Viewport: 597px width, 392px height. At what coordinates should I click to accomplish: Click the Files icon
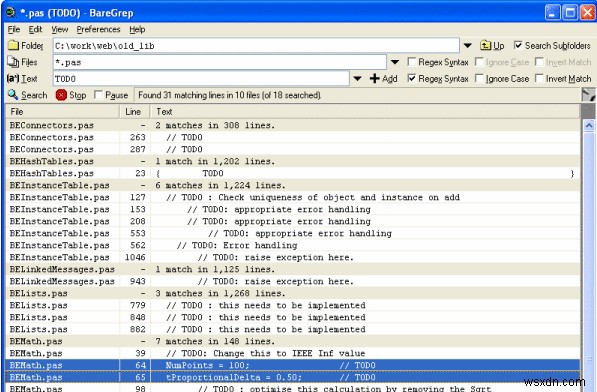[x=13, y=62]
